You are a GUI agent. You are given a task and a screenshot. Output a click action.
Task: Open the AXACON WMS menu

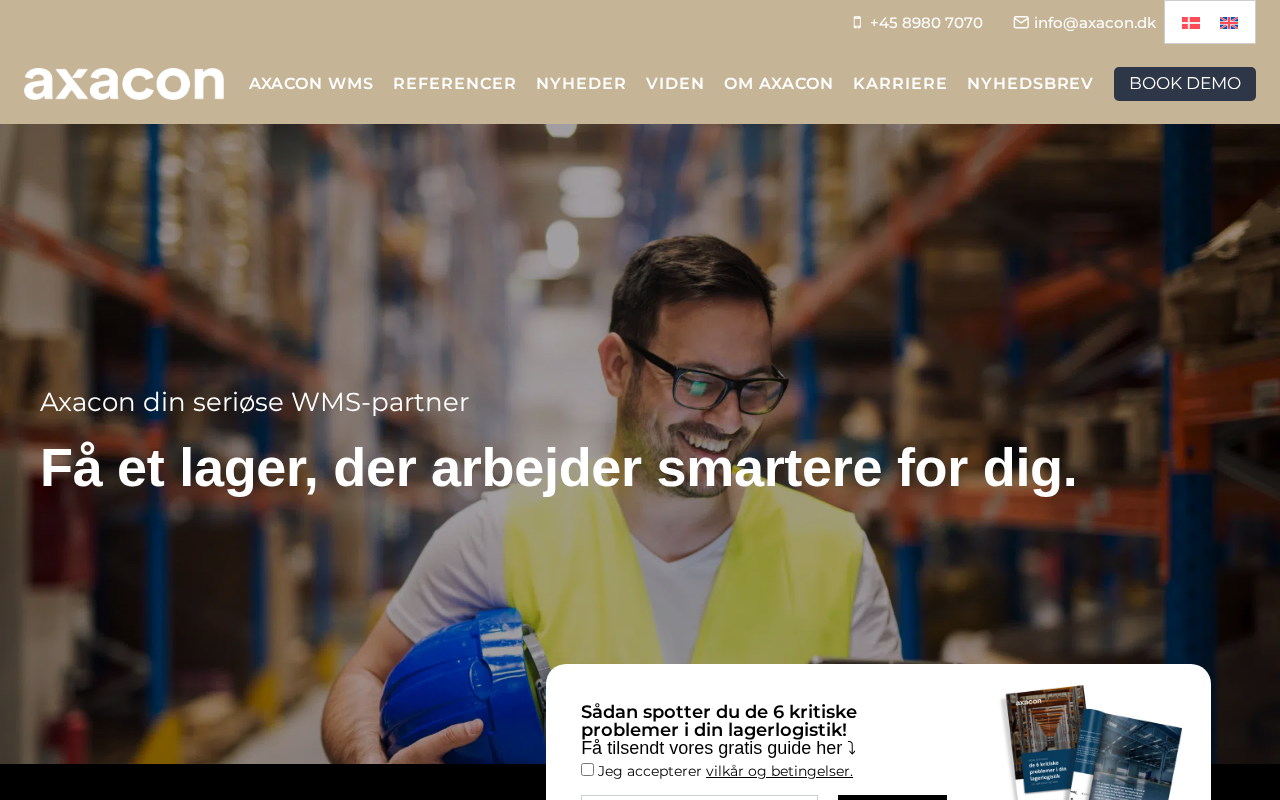(x=311, y=84)
